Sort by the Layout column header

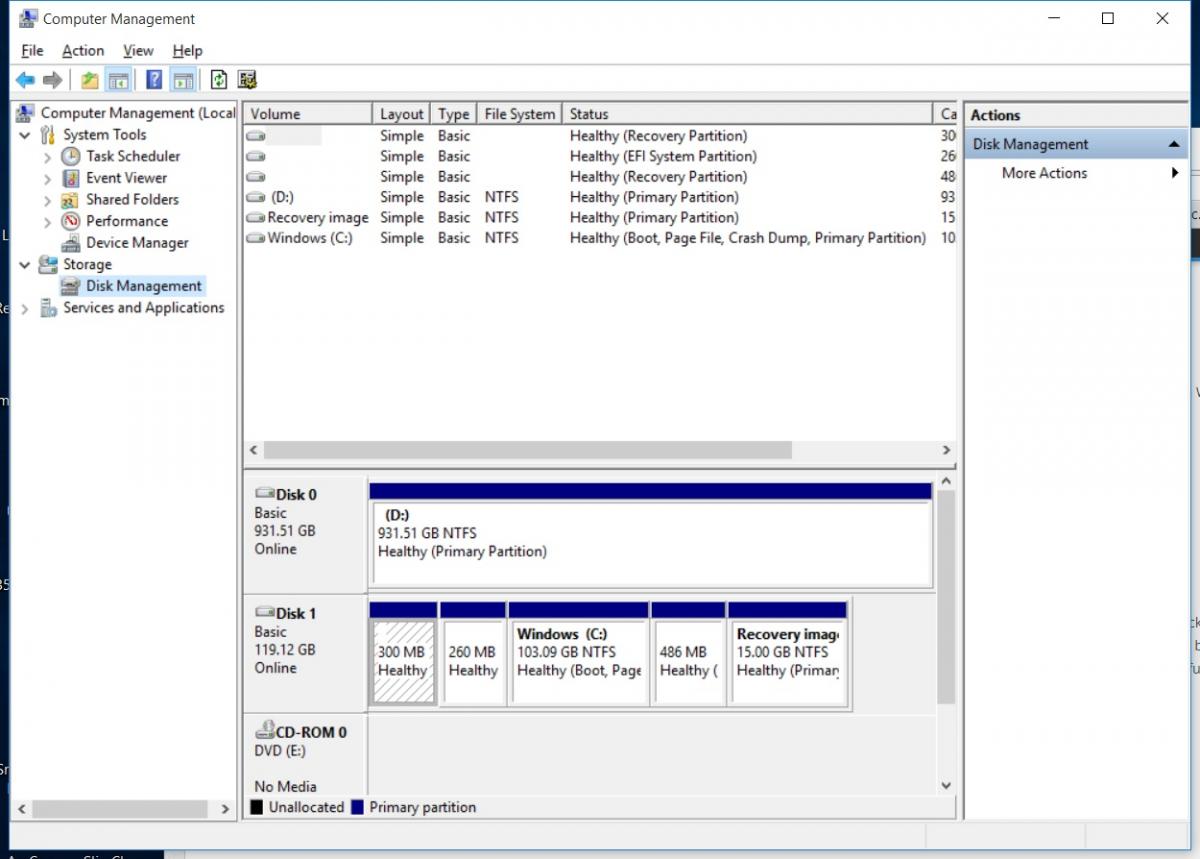(x=402, y=114)
